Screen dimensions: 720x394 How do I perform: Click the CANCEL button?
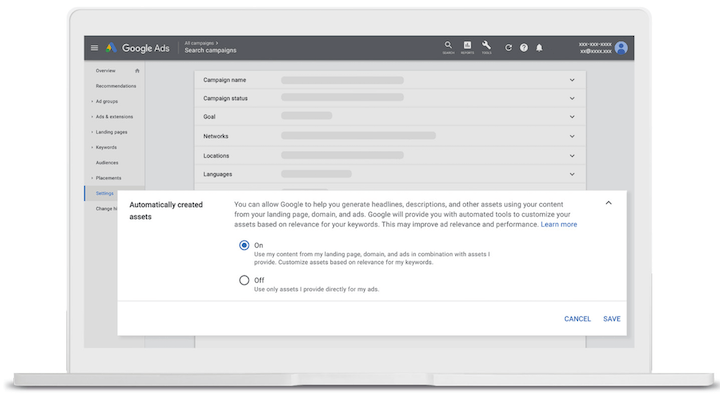coord(577,319)
